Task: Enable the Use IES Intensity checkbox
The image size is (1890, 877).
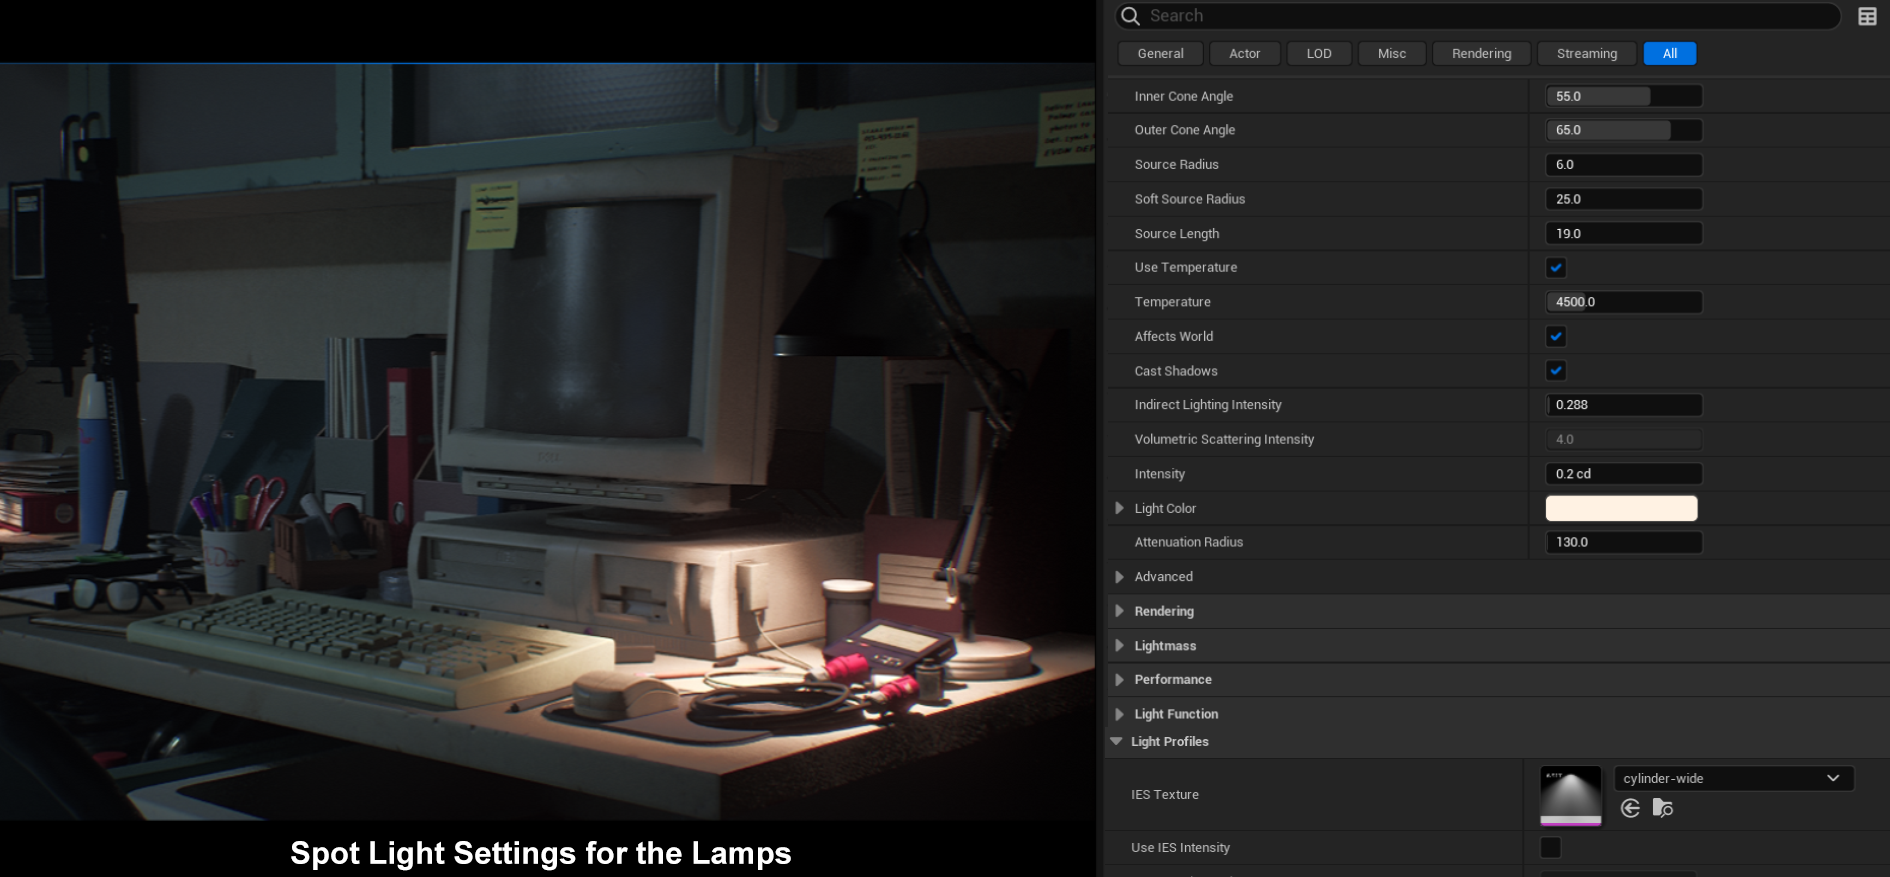Action: pyautogui.click(x=1550, y=847)
